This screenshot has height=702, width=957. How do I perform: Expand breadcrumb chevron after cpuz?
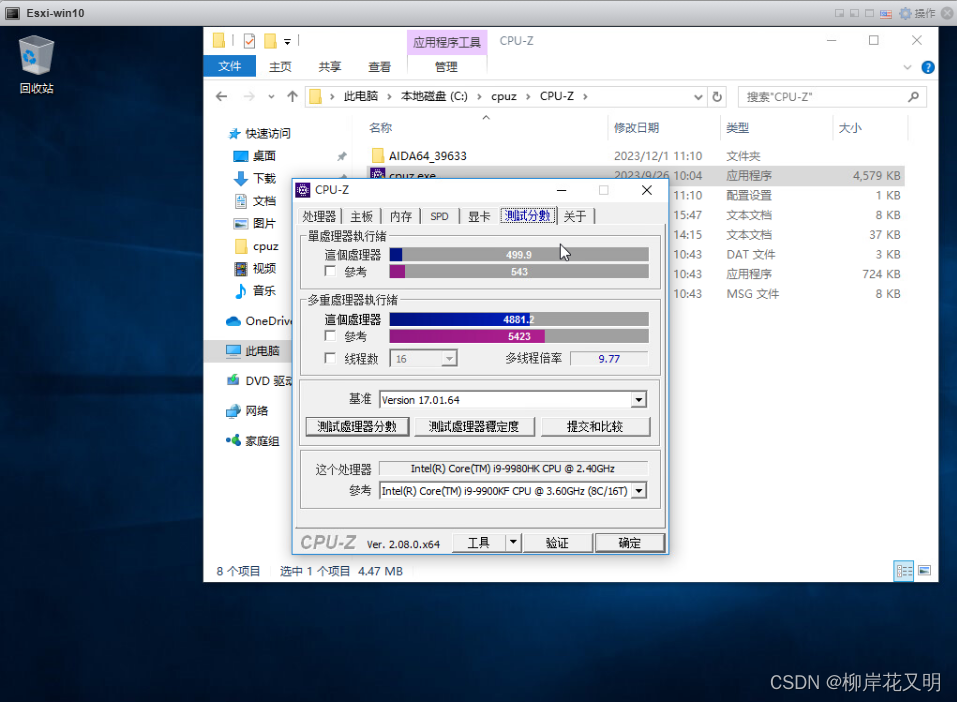click(x=528, y=96)
